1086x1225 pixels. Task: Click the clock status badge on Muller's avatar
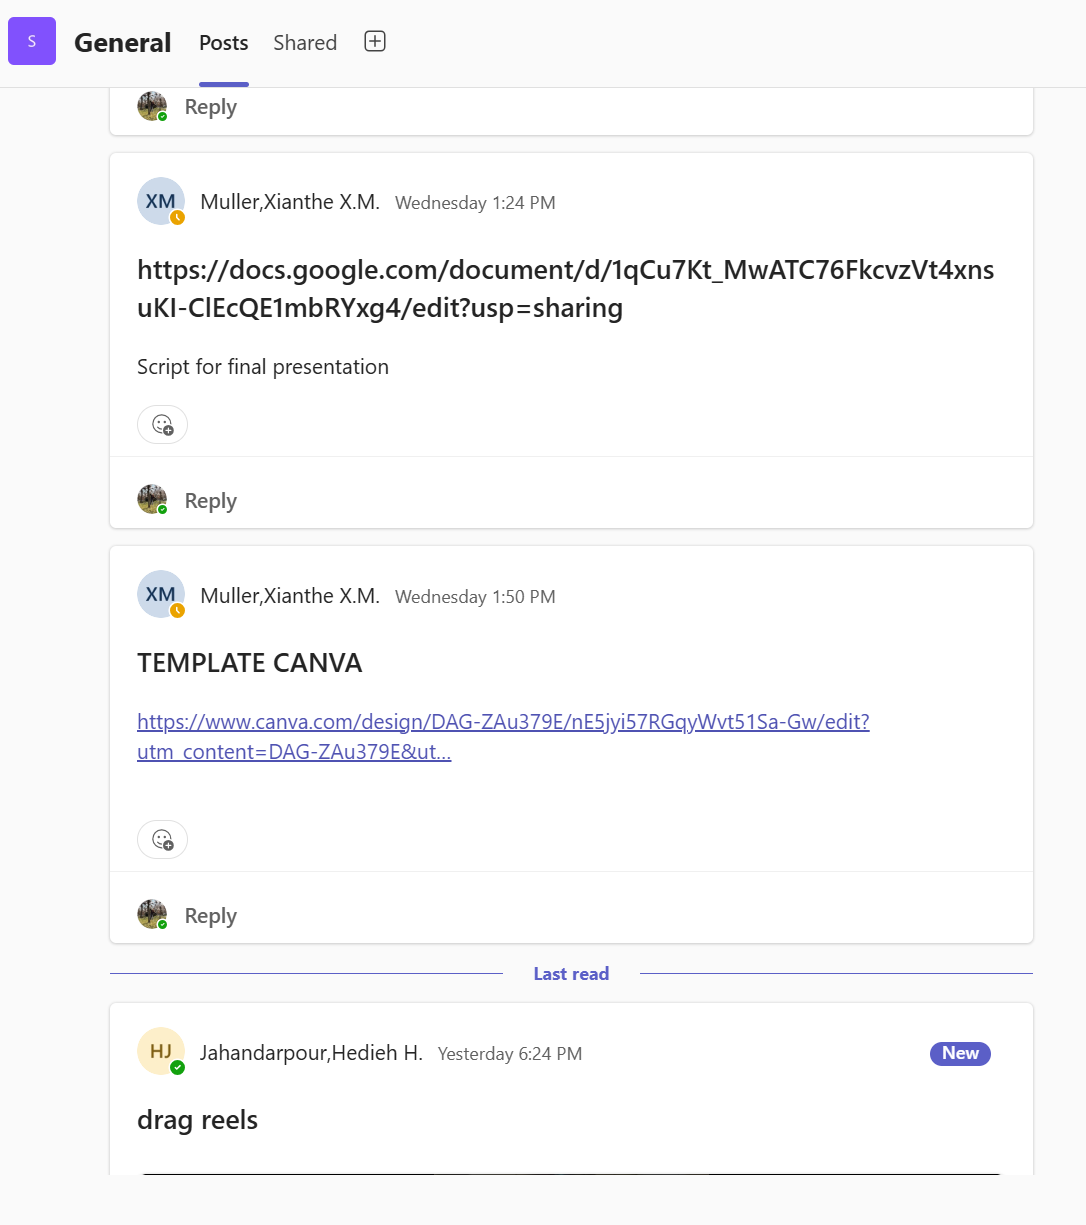pos(177,217)
